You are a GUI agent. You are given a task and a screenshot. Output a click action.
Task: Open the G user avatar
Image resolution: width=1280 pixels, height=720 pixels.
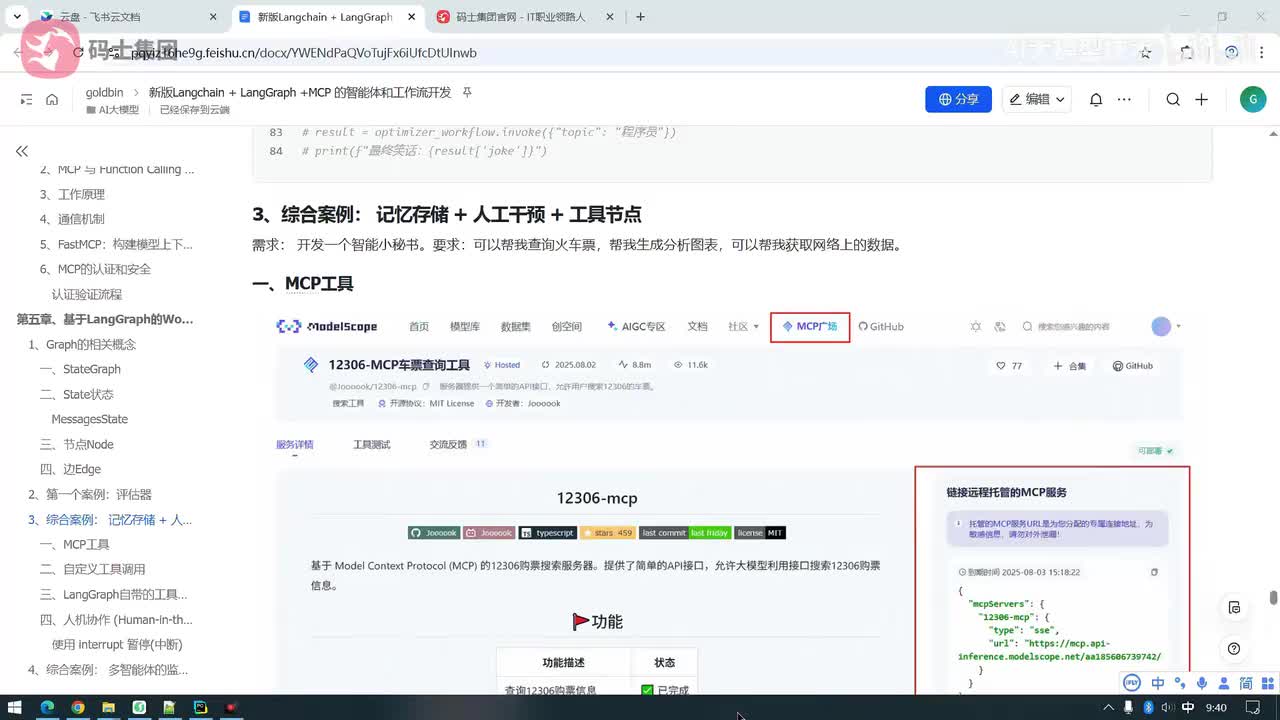pyautogui.click(x=1253, y=99)
